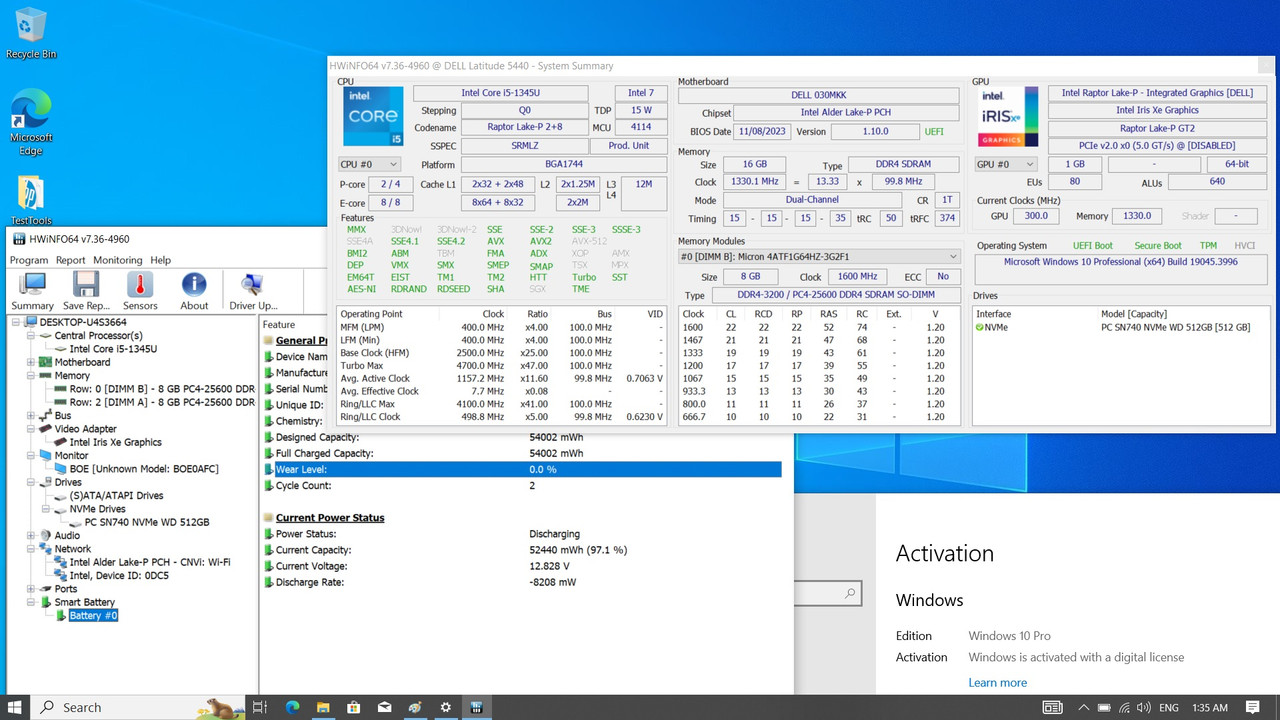Image resolution: width=1280 pixels, height=720 pixels.
Task: Open the notification center icon
Action: pos(1250,708)
